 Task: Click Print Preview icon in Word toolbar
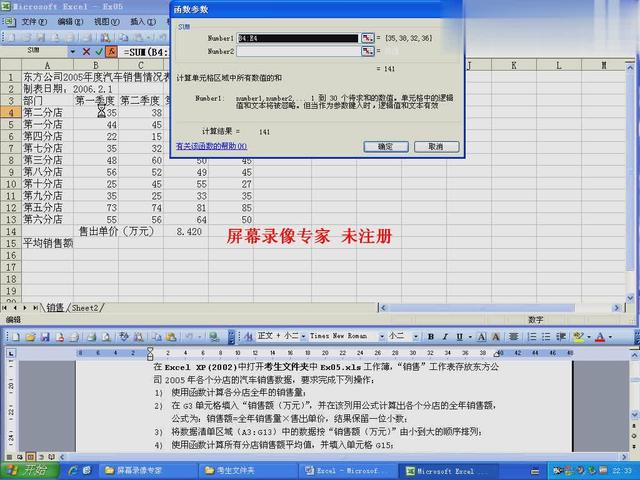click(106, 337)
